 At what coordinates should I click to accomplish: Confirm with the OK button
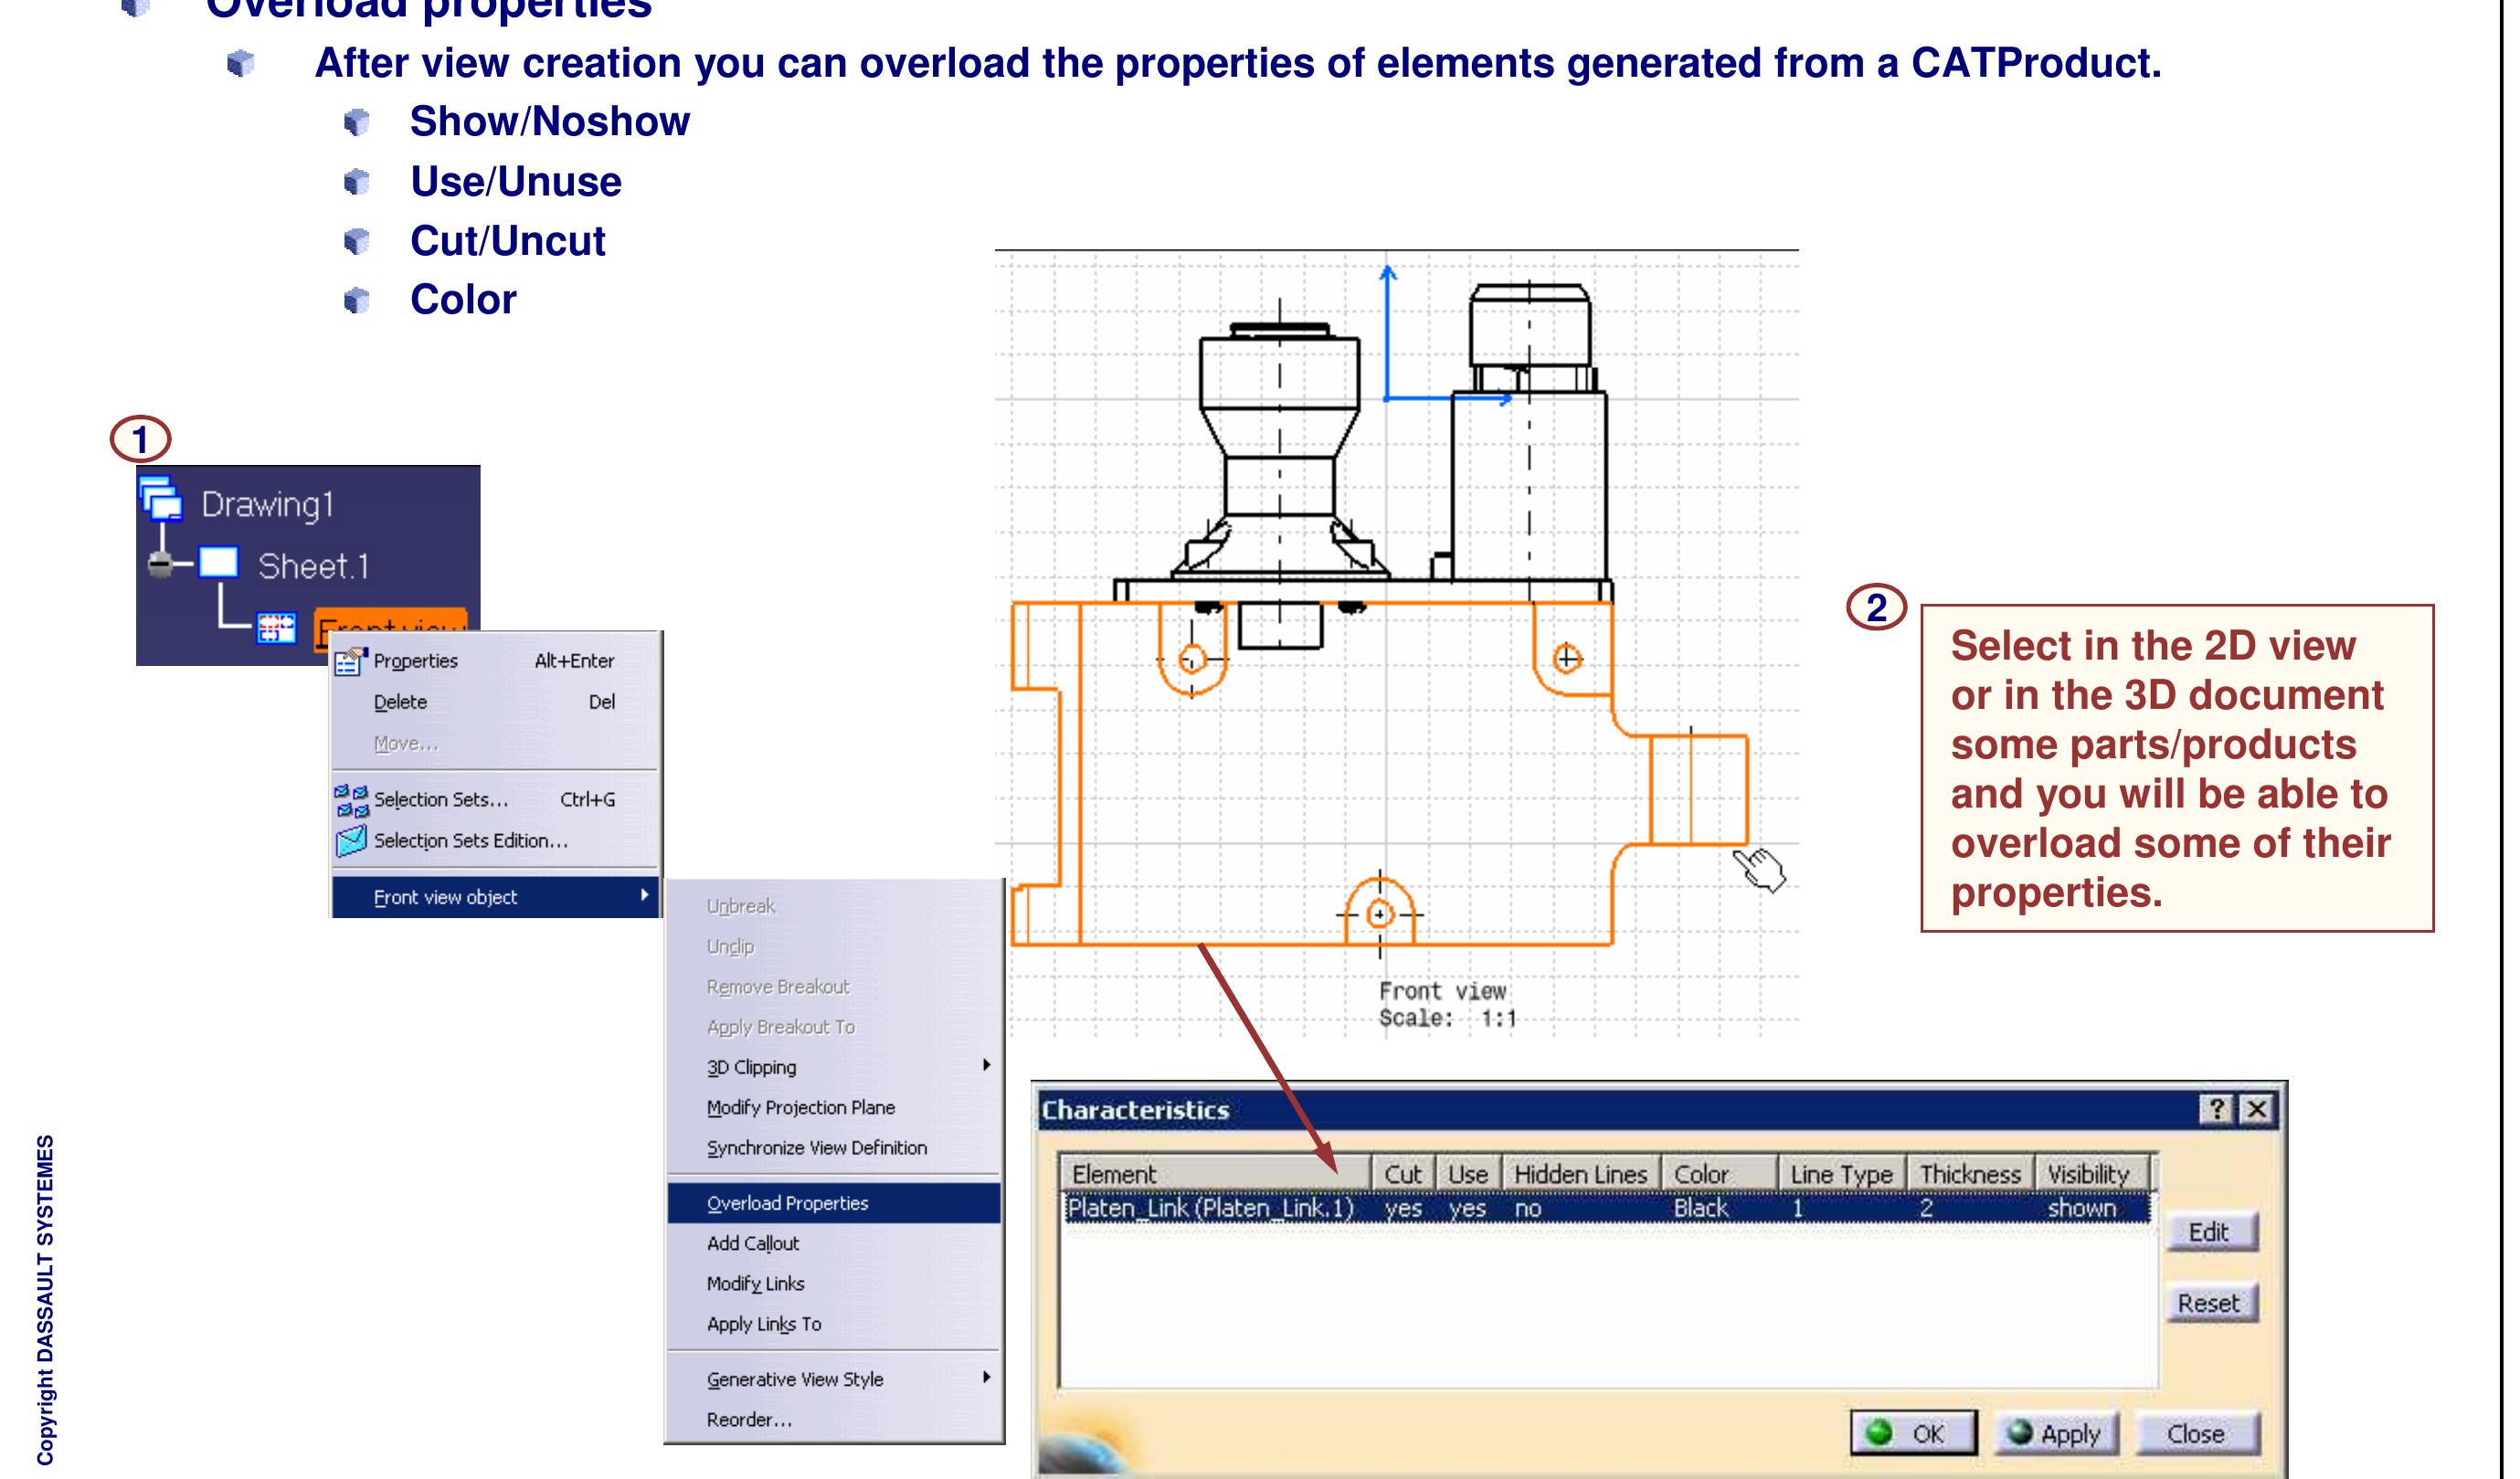point(1912,1433)
